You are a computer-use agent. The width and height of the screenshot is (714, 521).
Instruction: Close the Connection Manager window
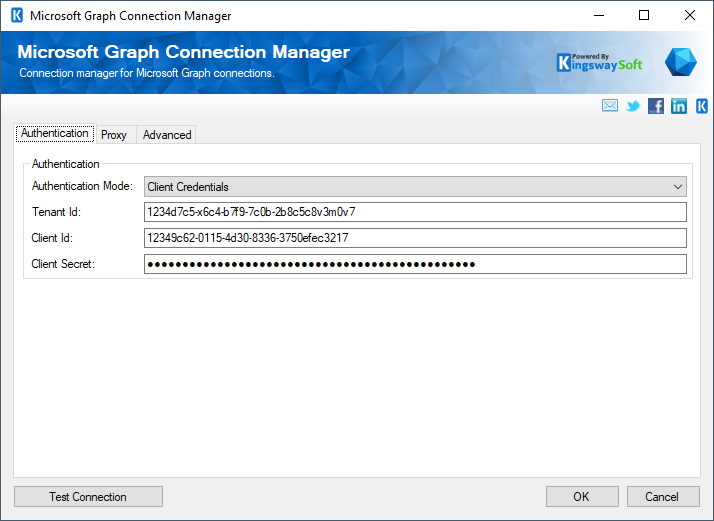689,15
